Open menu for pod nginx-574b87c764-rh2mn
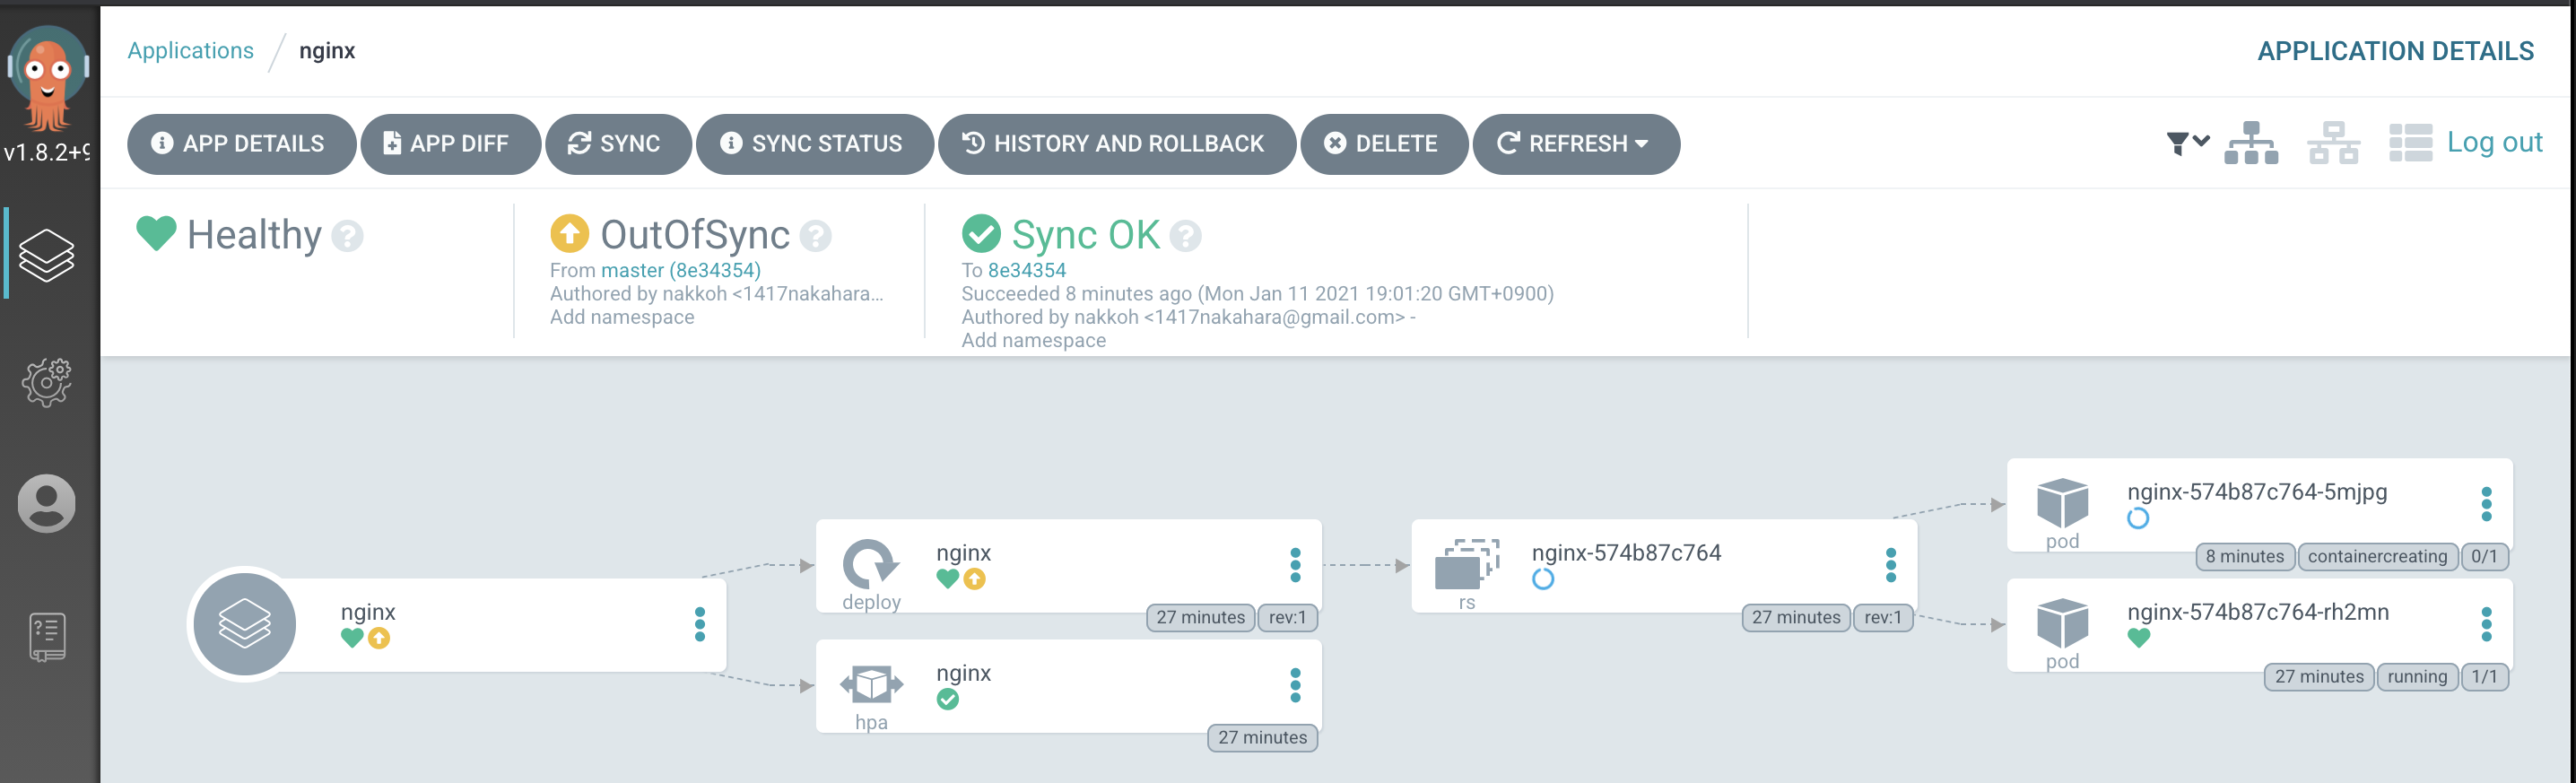The width and height of the screenshot is (2576, 783). coord(2486,624)
